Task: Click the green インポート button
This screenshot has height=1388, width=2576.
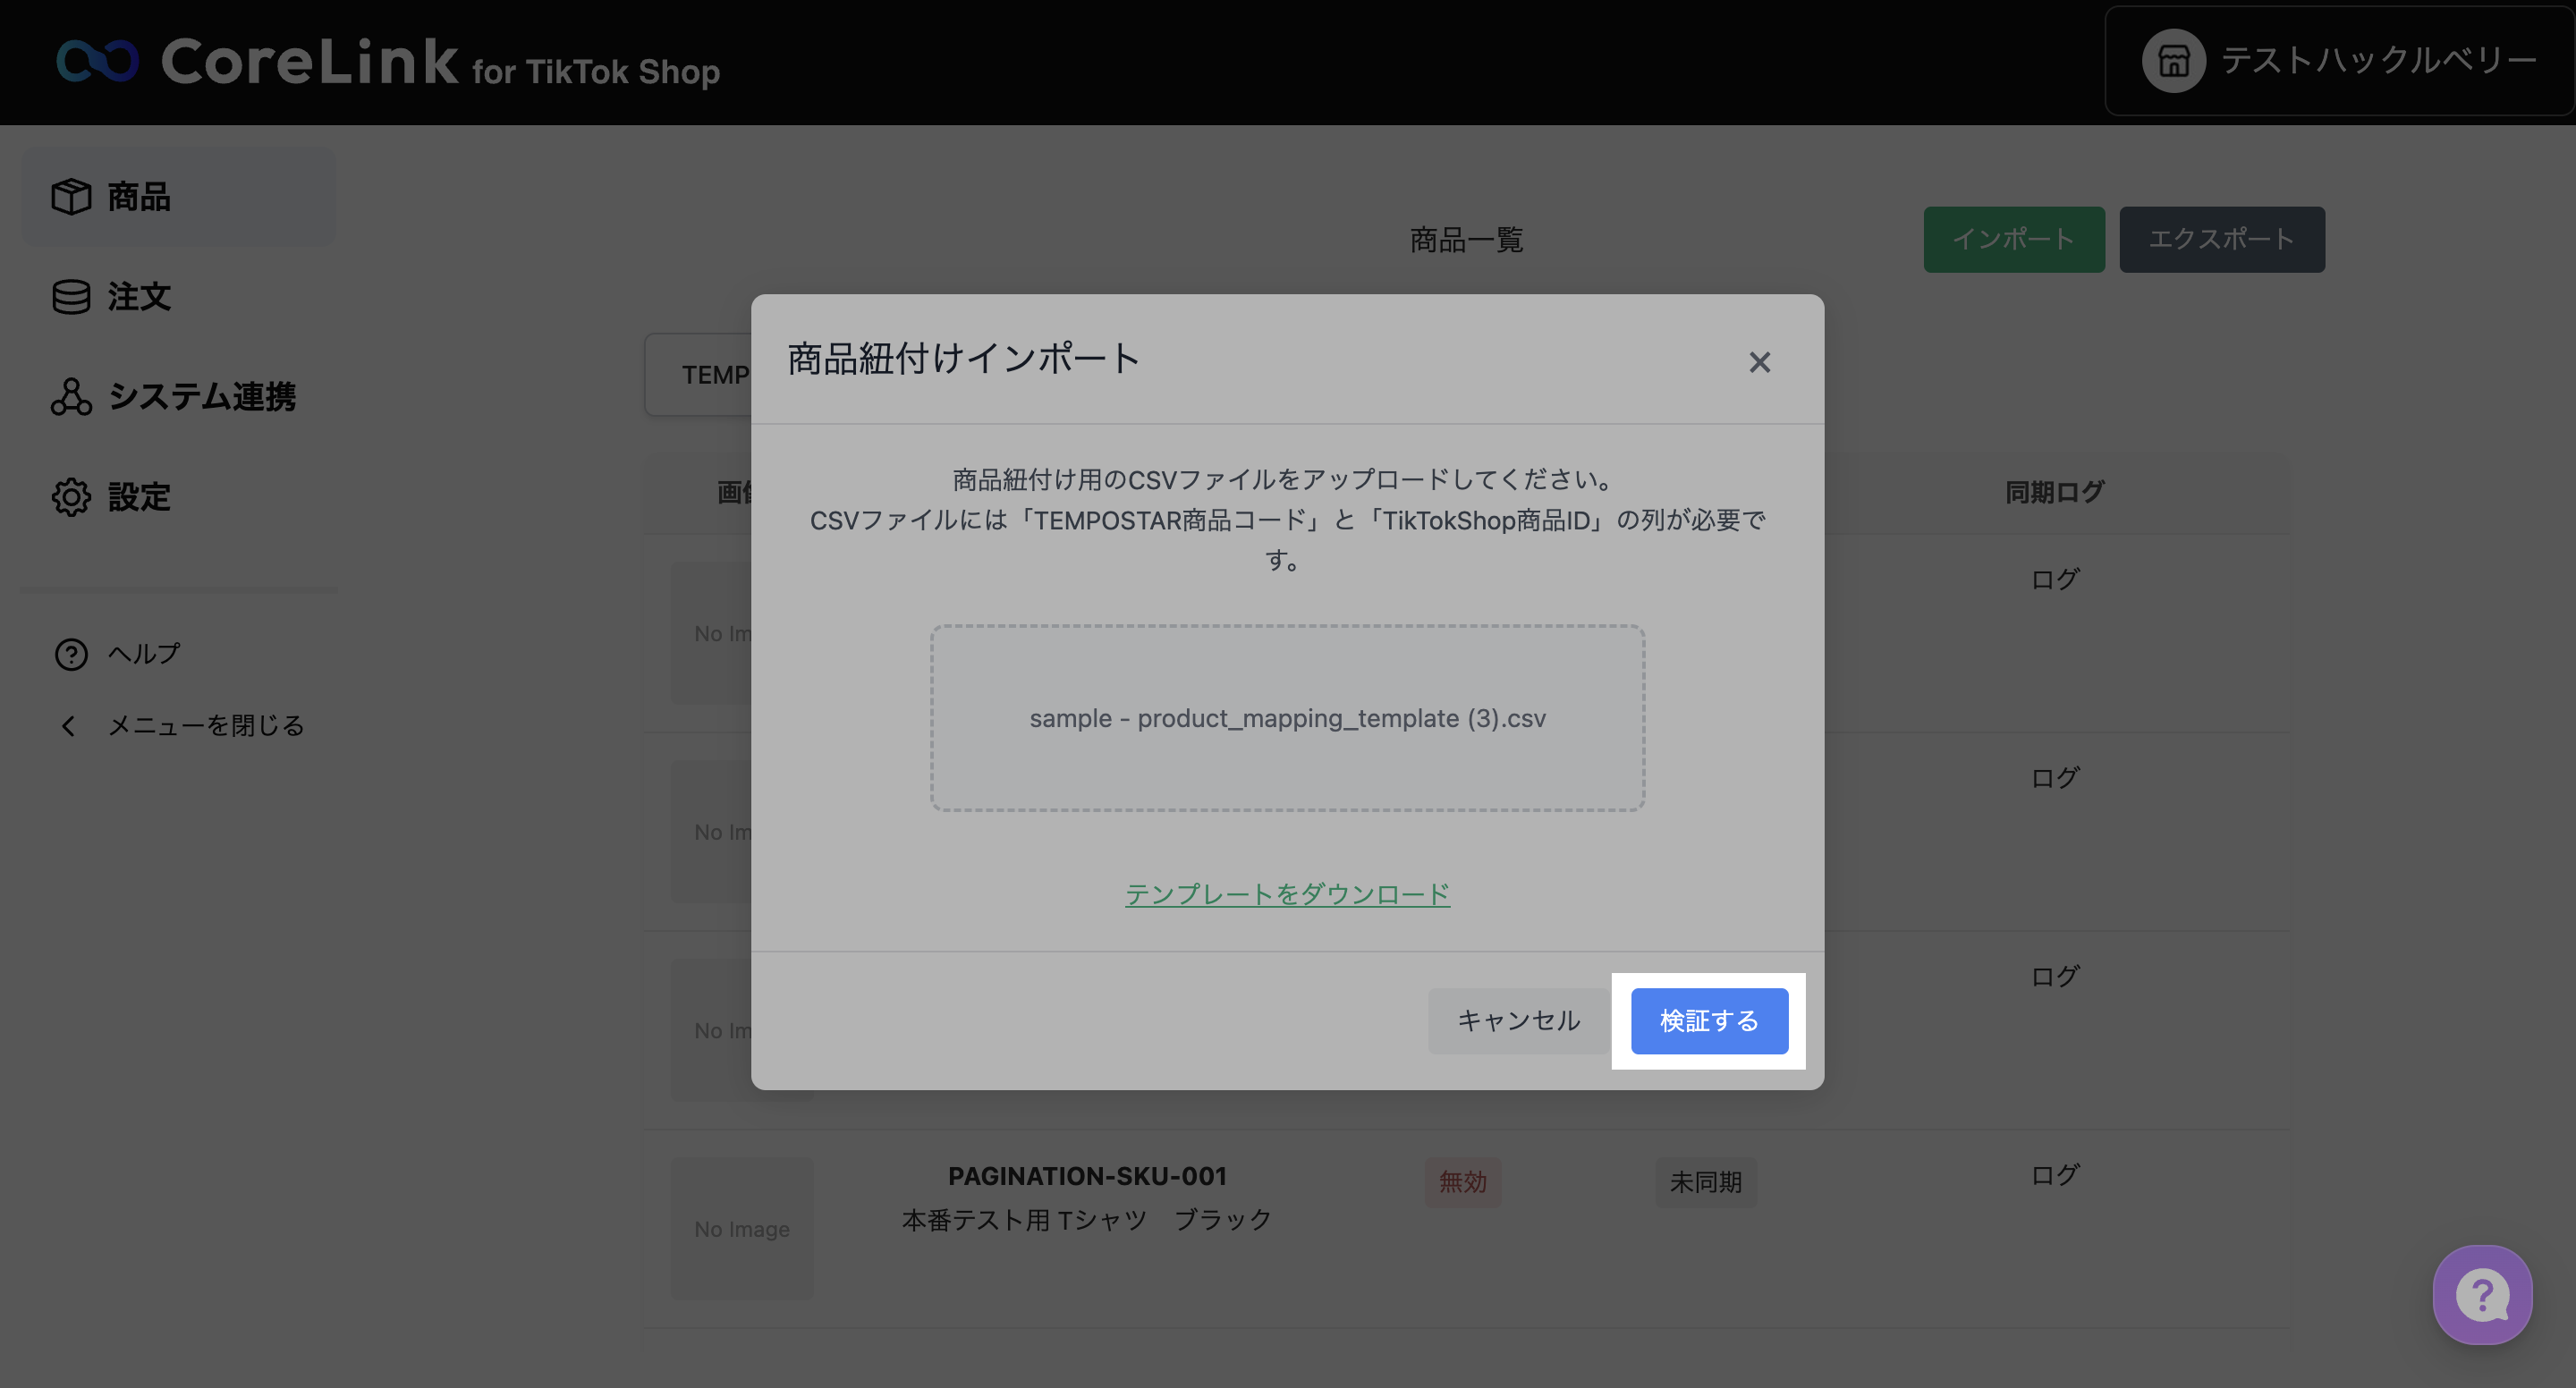Action: point(2013,239)
